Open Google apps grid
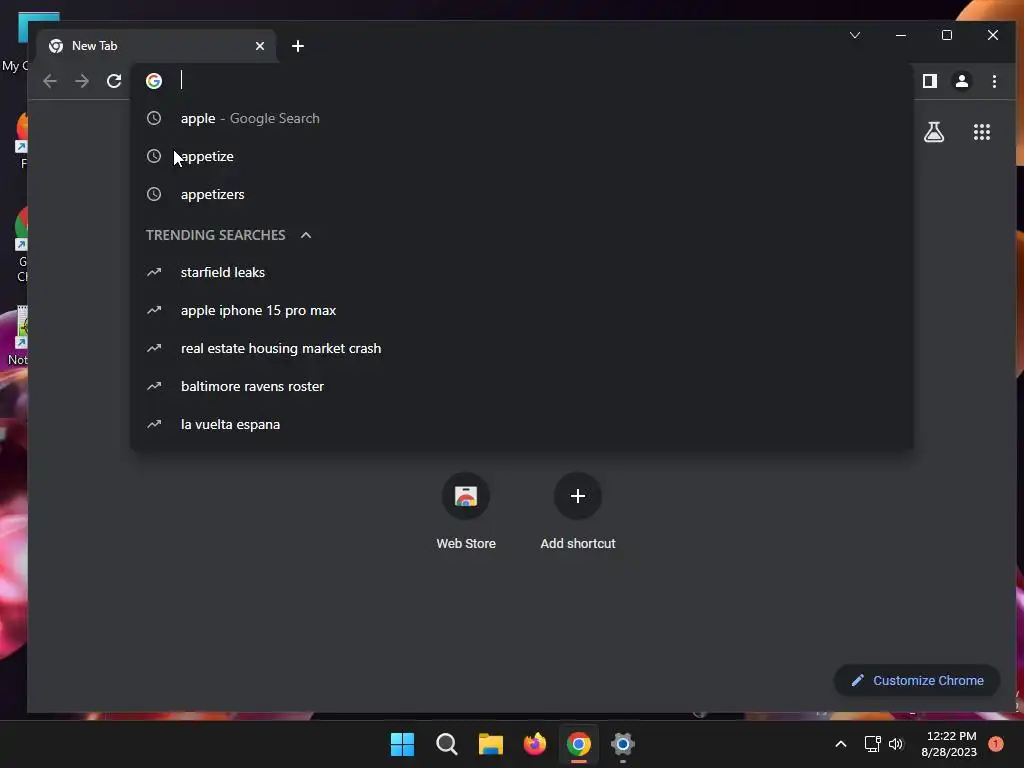1024x768 pixels. tap(982, 133)
